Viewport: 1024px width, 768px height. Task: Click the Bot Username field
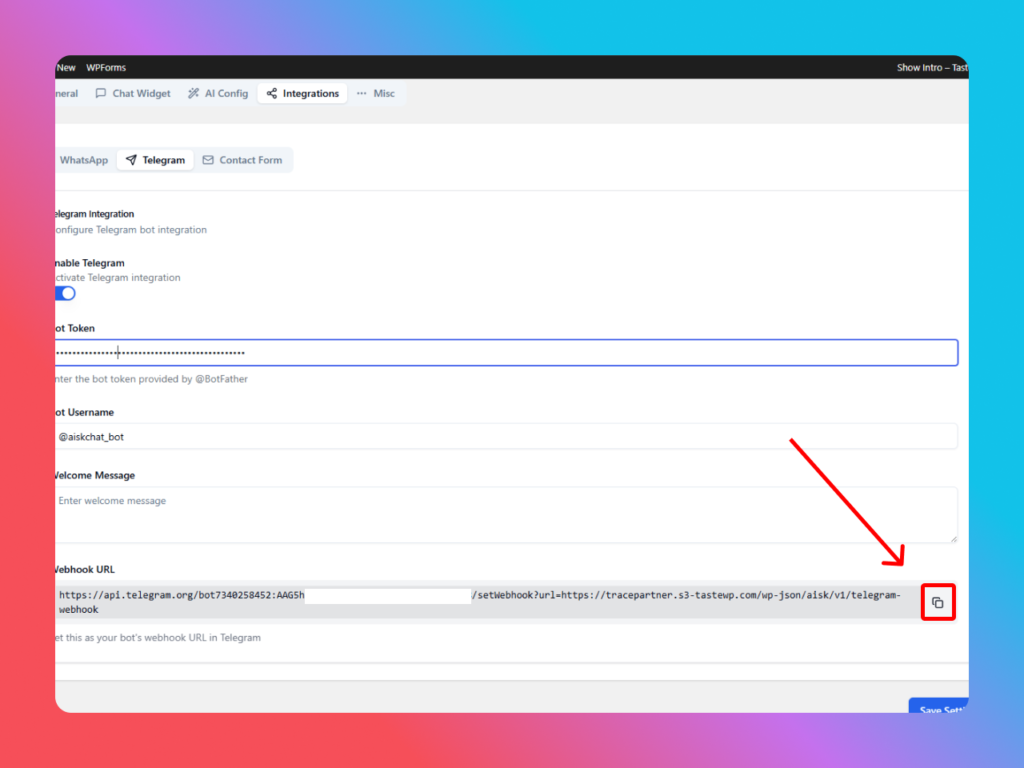(x=500, y=437)
